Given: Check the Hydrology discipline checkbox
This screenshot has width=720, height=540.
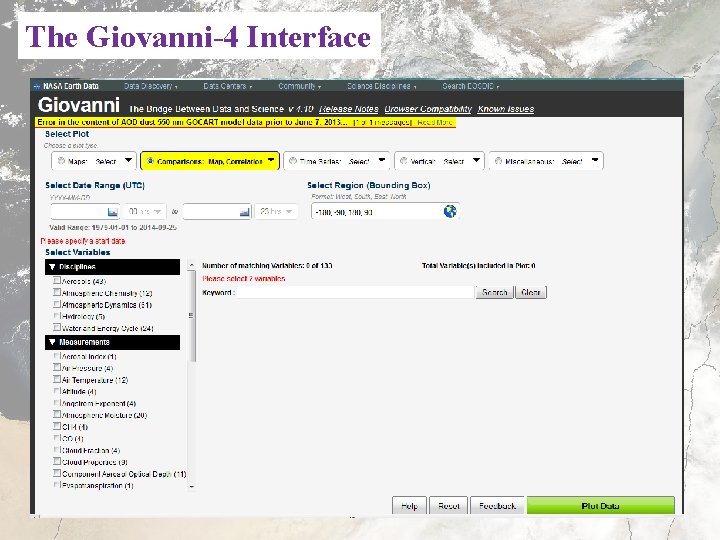Looking at the screenshot, I should 57,316.
